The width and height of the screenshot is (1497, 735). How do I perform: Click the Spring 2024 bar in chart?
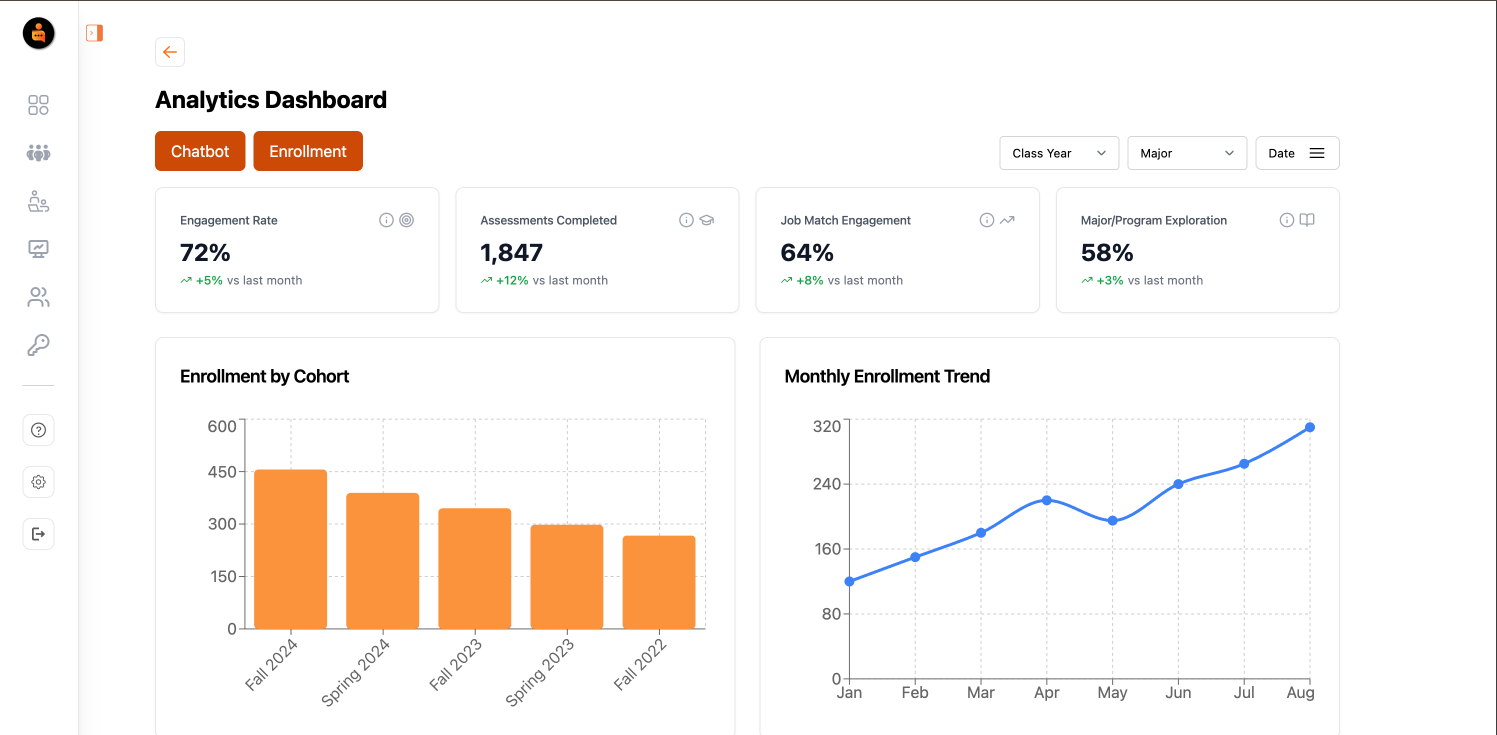coord(383,561)
